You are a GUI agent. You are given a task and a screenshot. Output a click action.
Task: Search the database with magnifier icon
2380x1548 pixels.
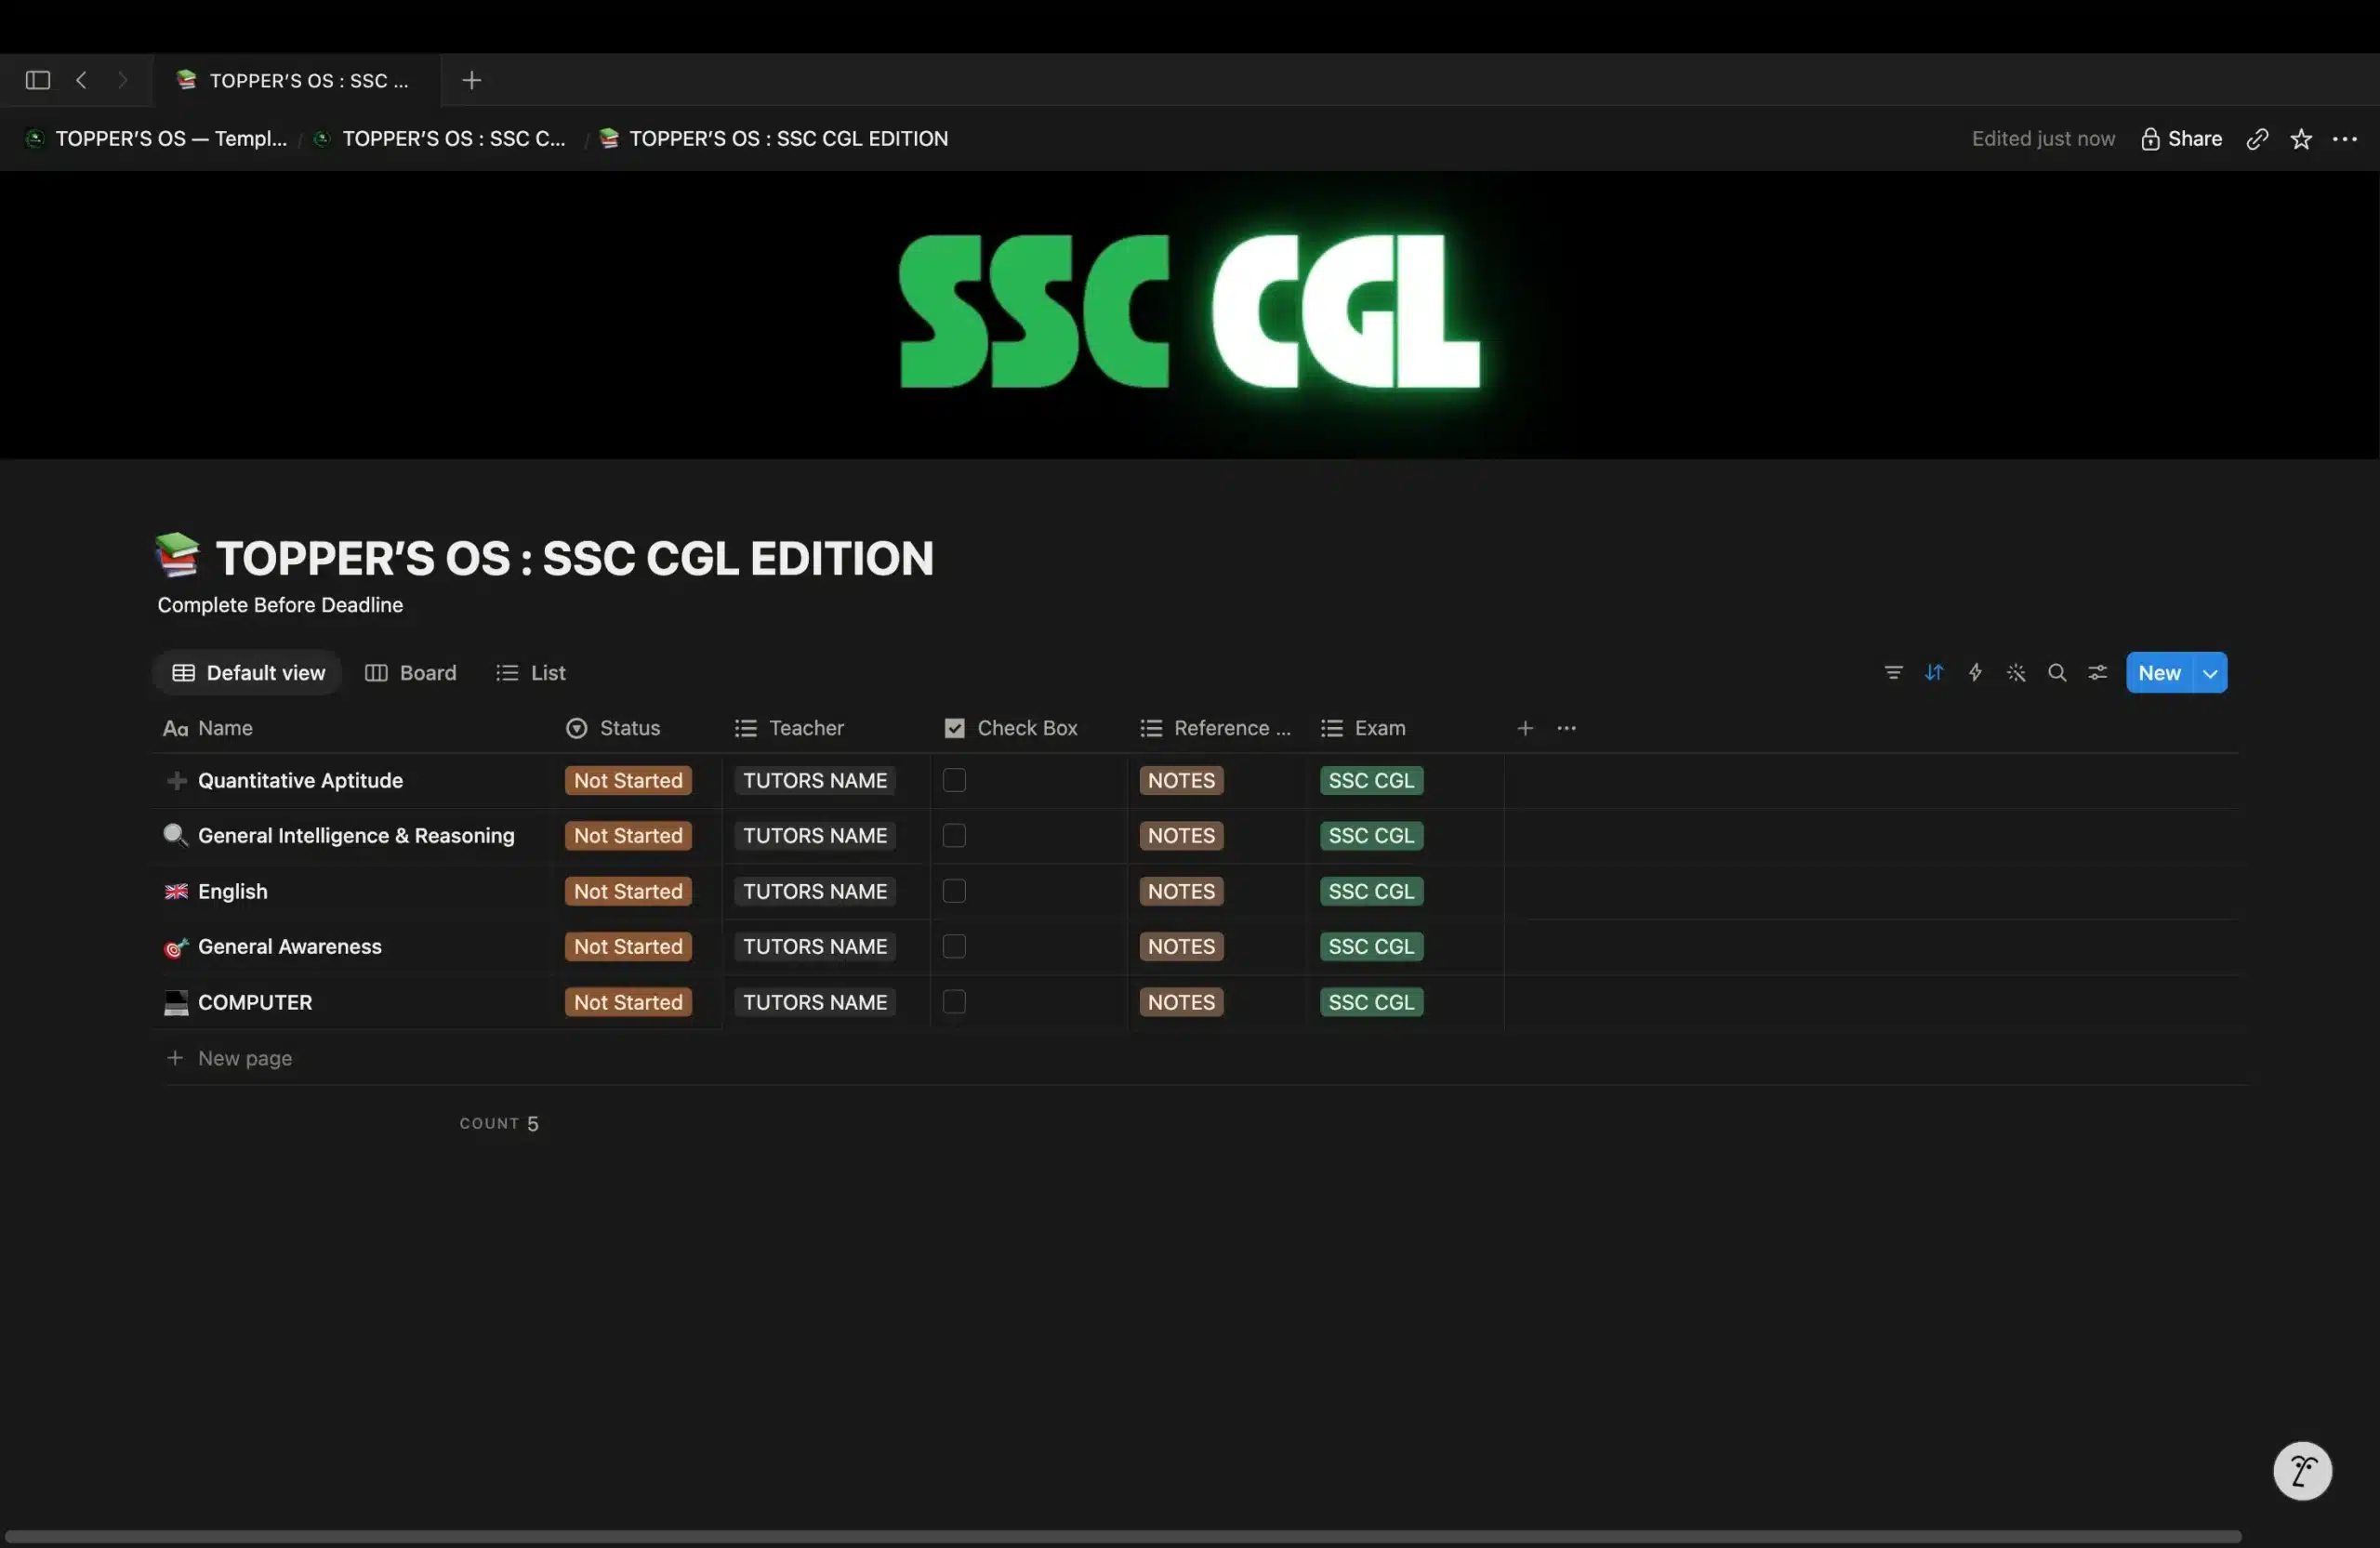pos(2057,673)
